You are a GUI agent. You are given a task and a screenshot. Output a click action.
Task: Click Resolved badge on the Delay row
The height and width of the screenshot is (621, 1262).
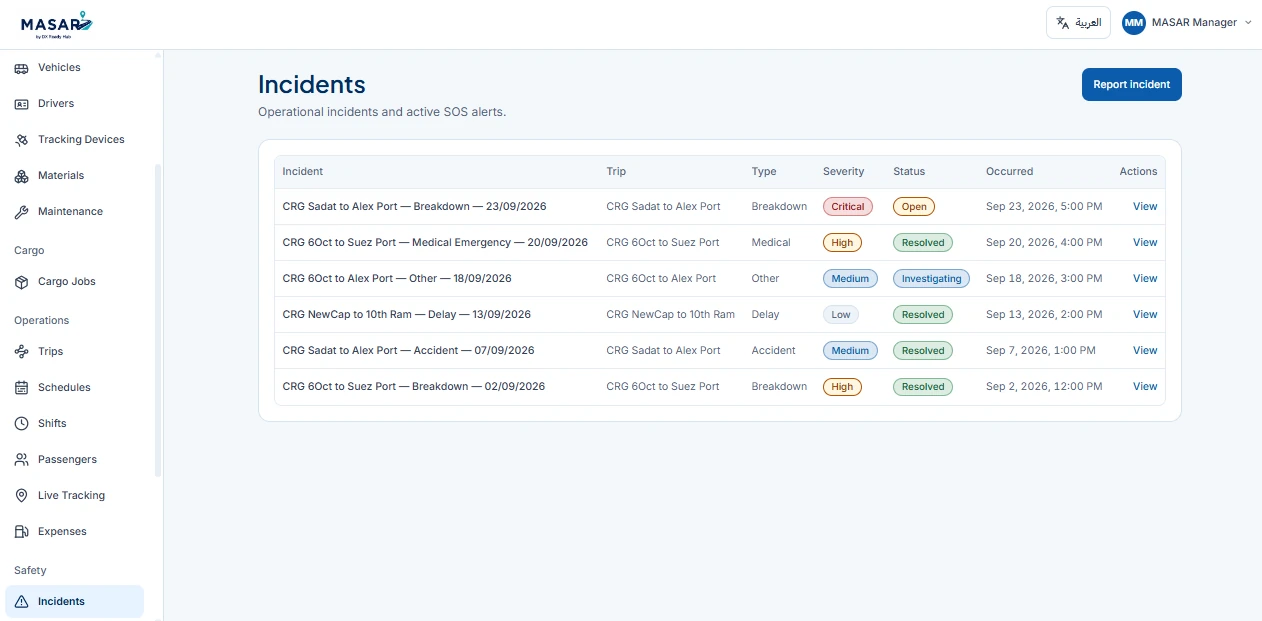click(923, 315)
